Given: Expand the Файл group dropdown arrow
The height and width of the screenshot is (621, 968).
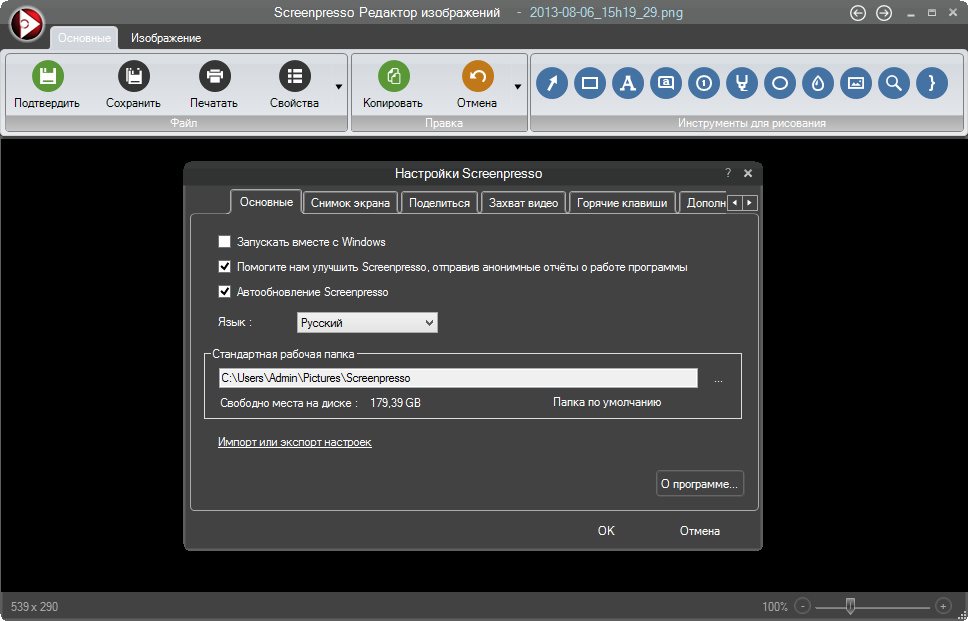Looking at the screenshot, I should pyautogui.click(x=339, y=87).
